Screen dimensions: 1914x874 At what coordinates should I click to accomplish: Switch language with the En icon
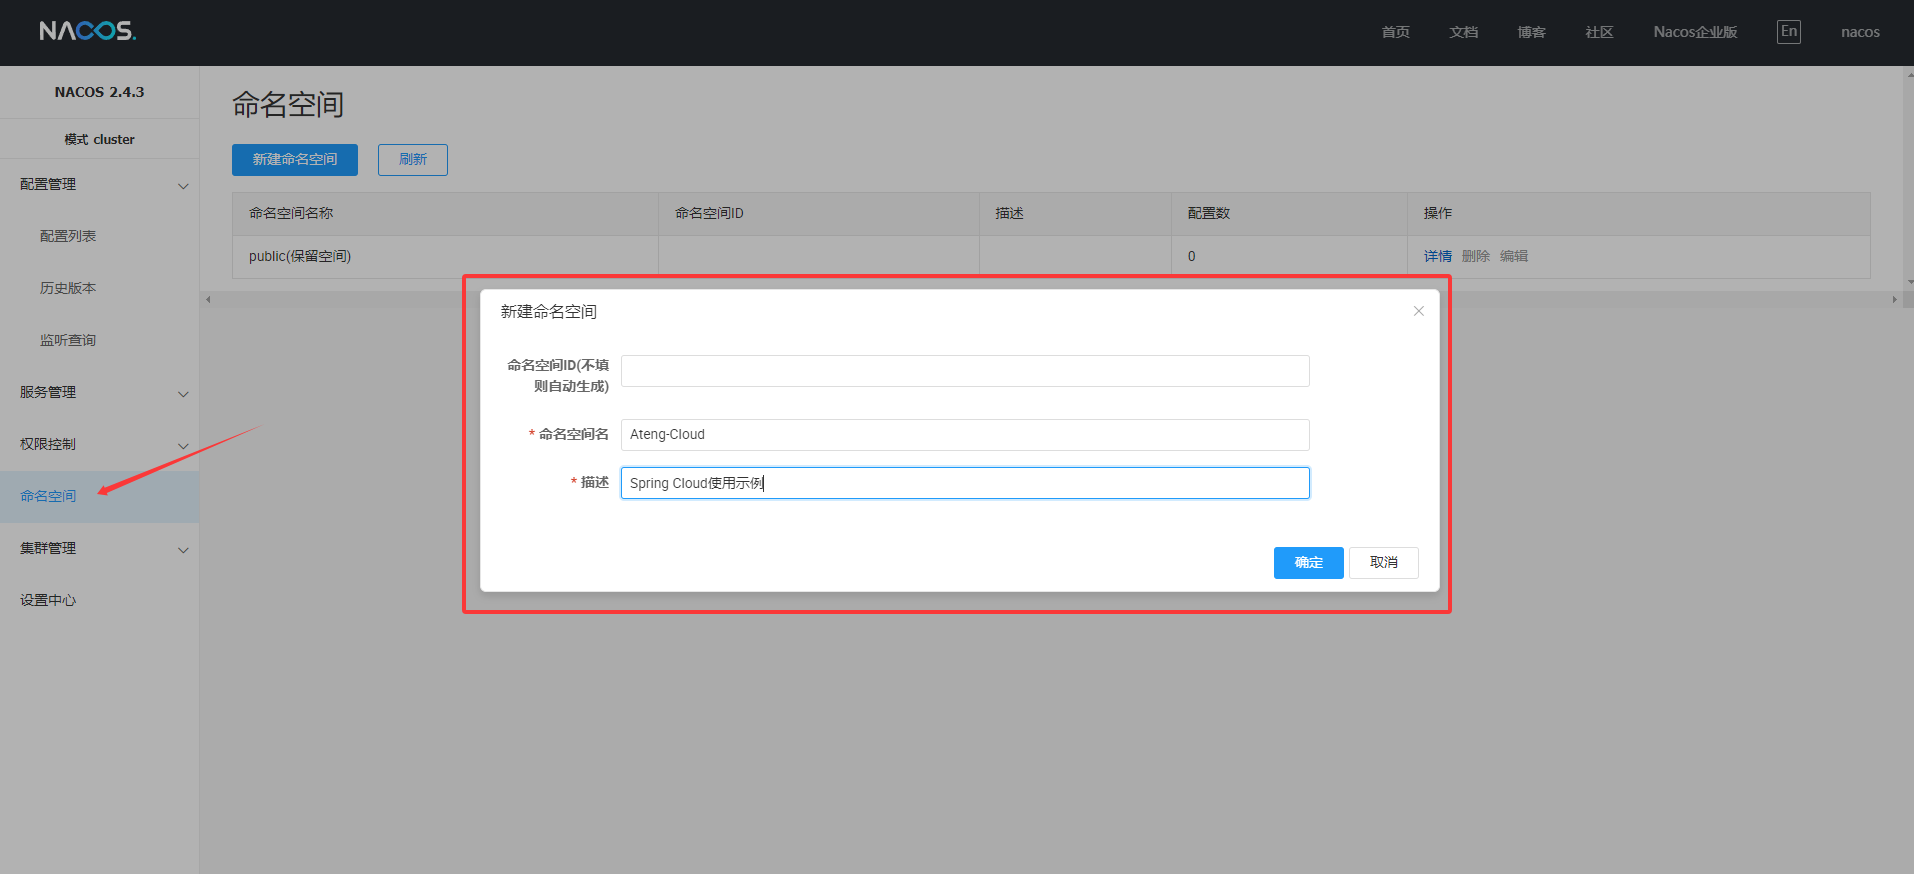(x=1788, y=31)
